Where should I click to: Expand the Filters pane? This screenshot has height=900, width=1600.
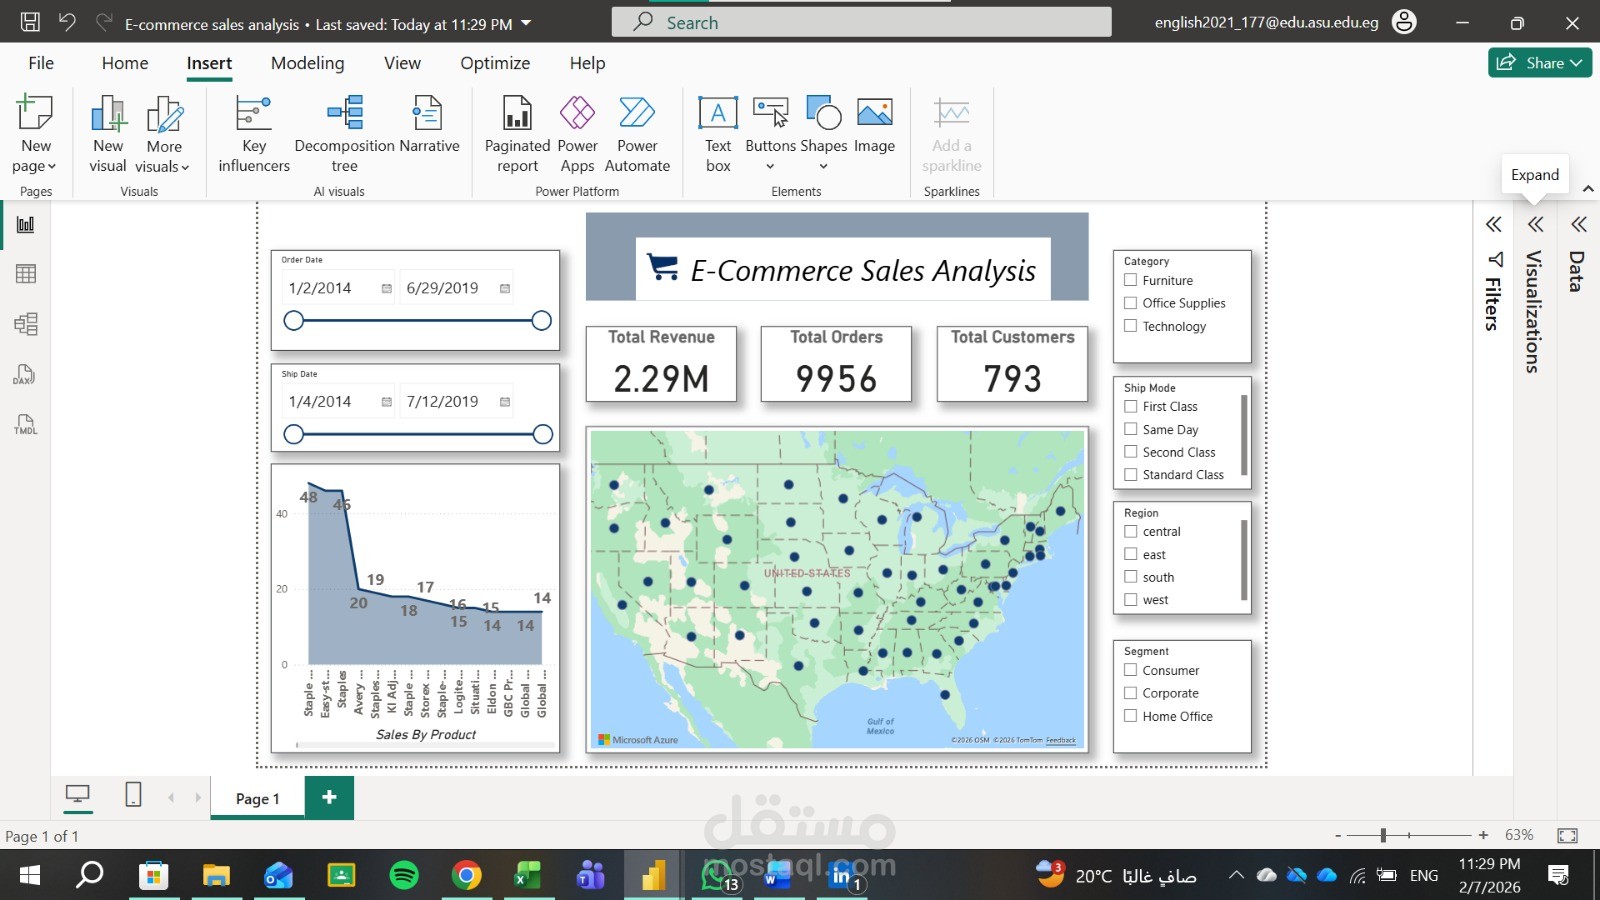click(x=1493, y=225)
